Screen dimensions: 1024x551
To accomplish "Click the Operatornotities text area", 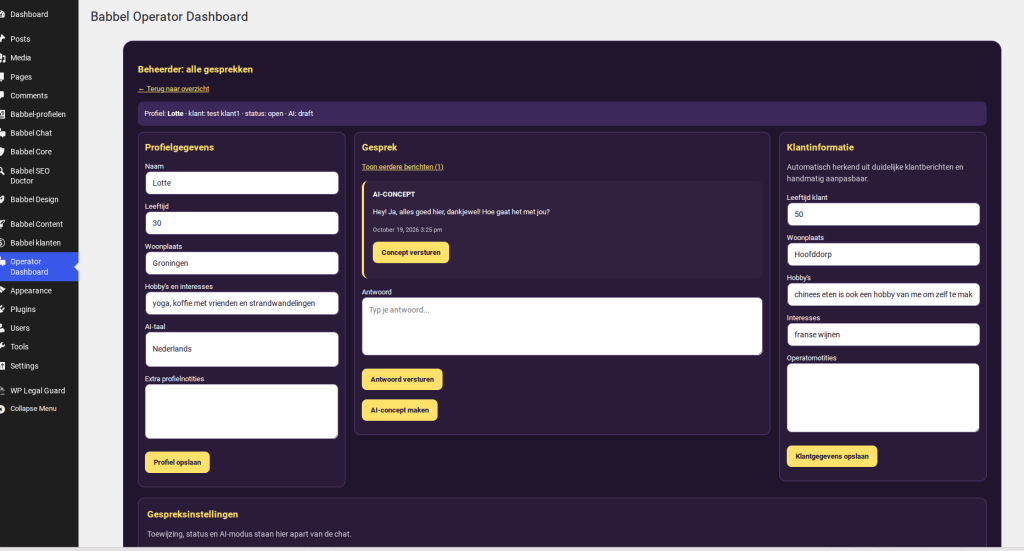I will coord(883,398).
